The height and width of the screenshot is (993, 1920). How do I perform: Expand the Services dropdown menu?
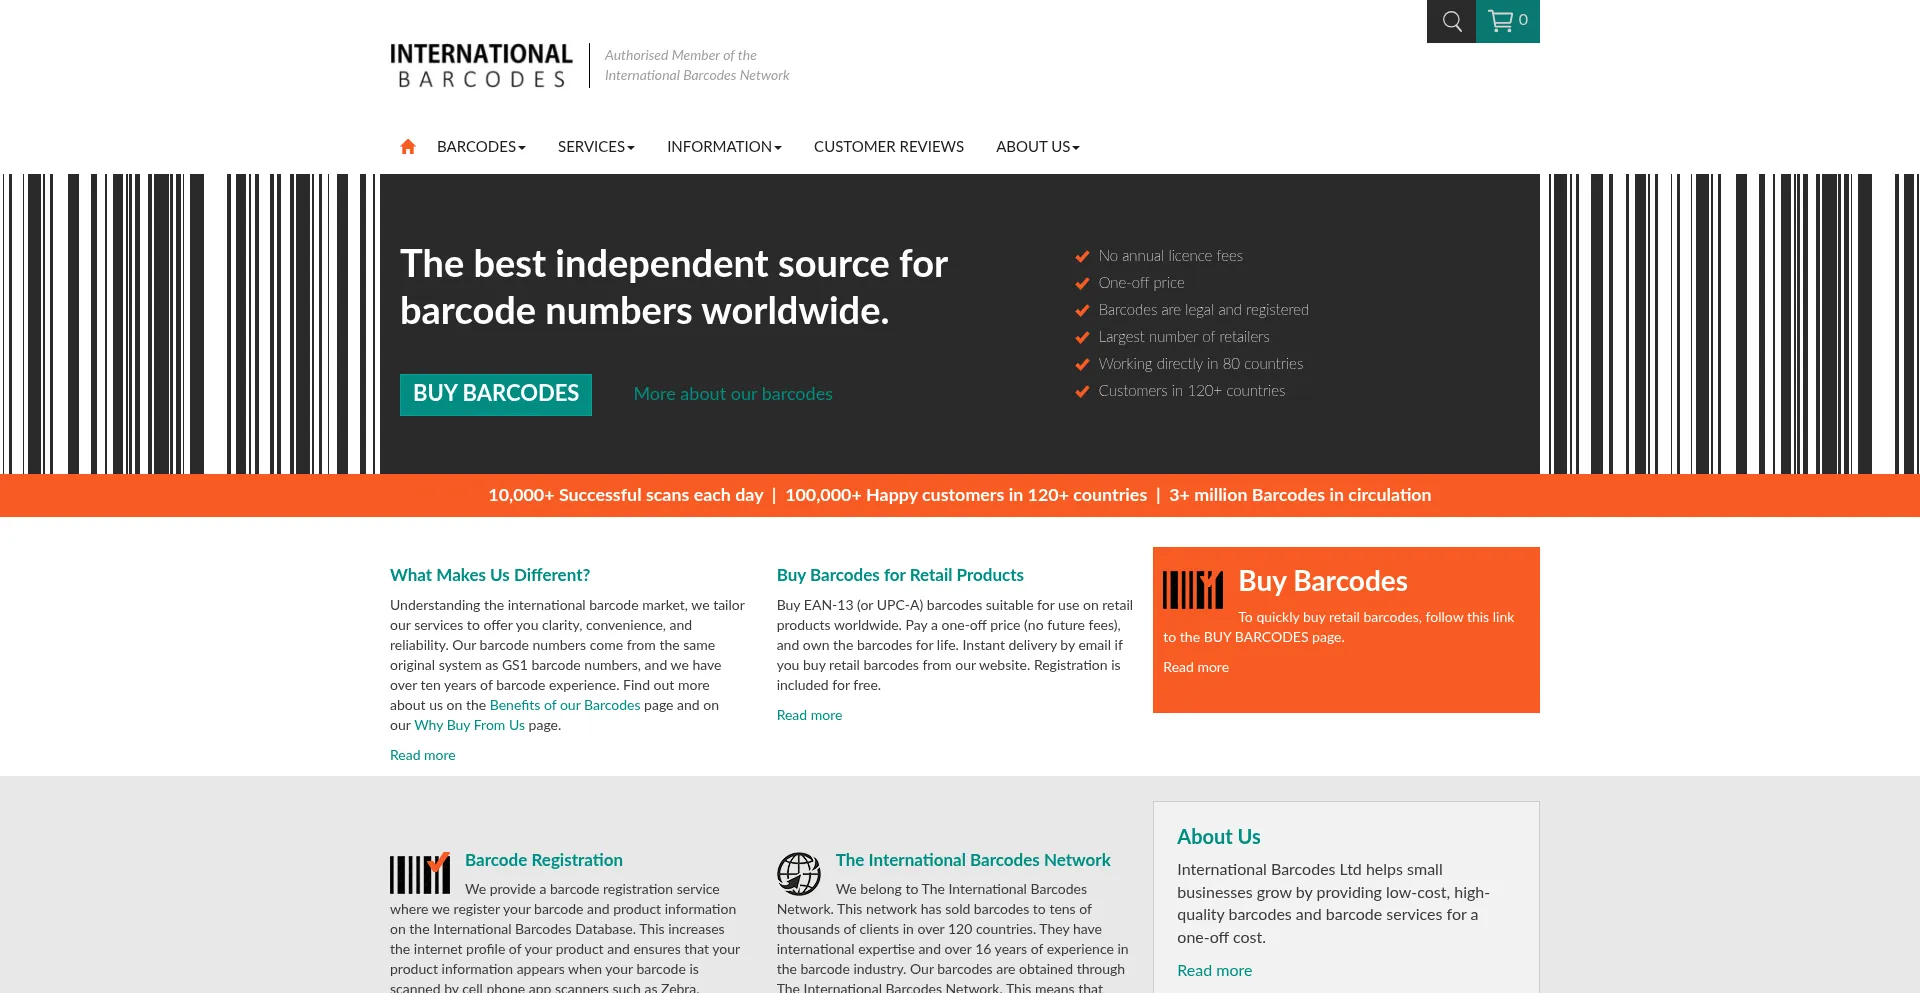tap(596, 147)
